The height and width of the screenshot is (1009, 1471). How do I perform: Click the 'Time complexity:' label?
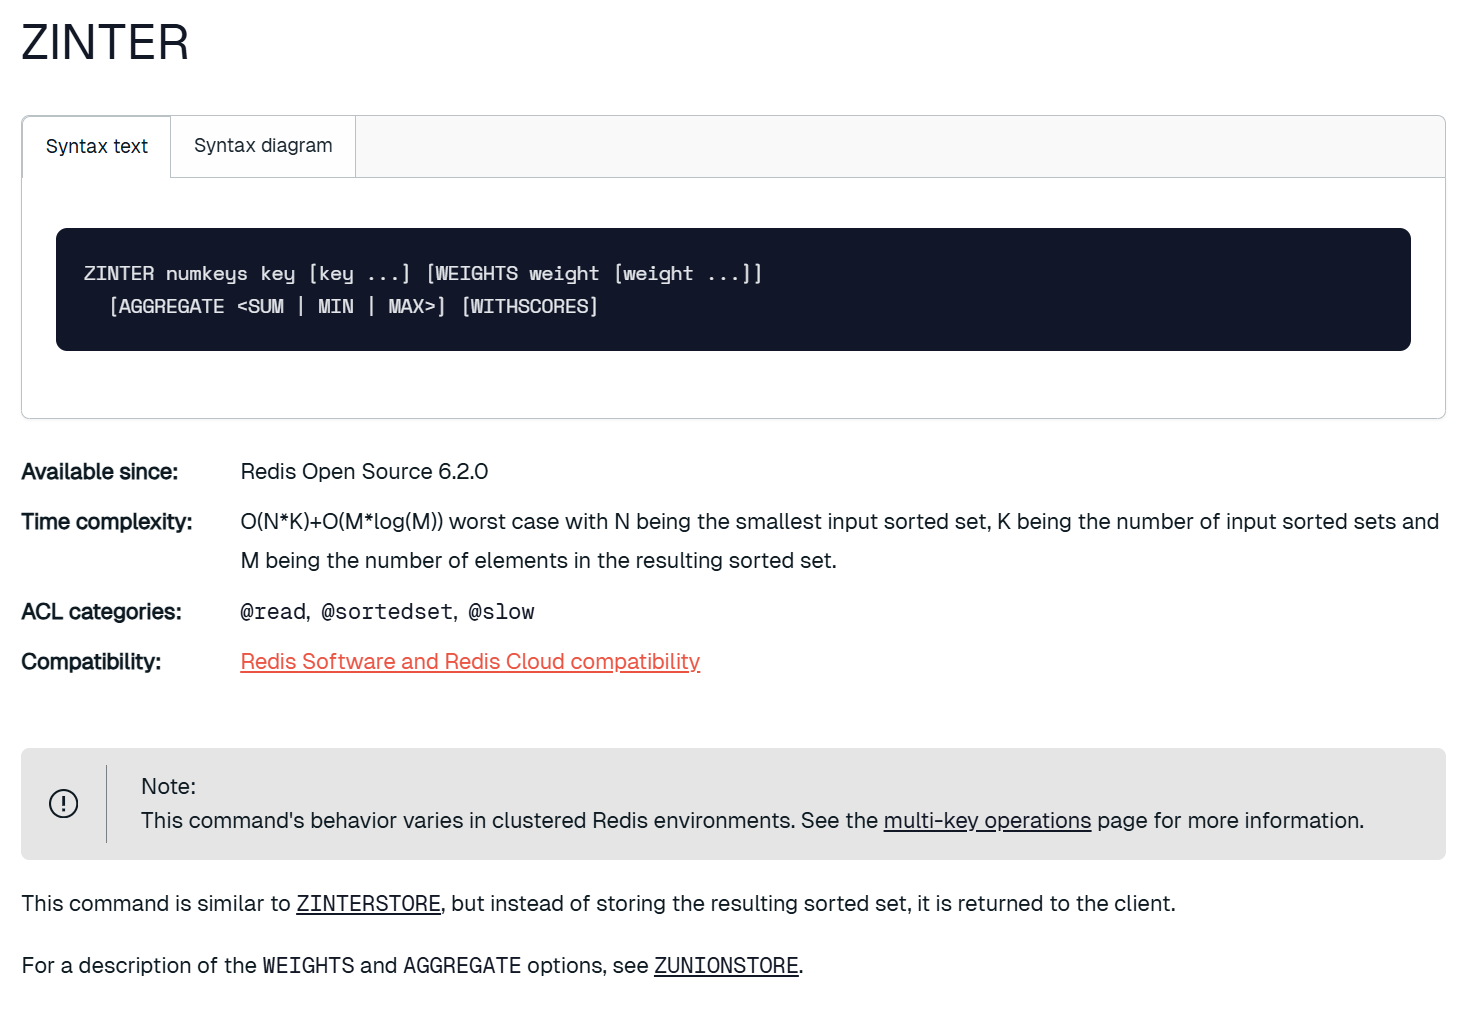coord(107,522)
